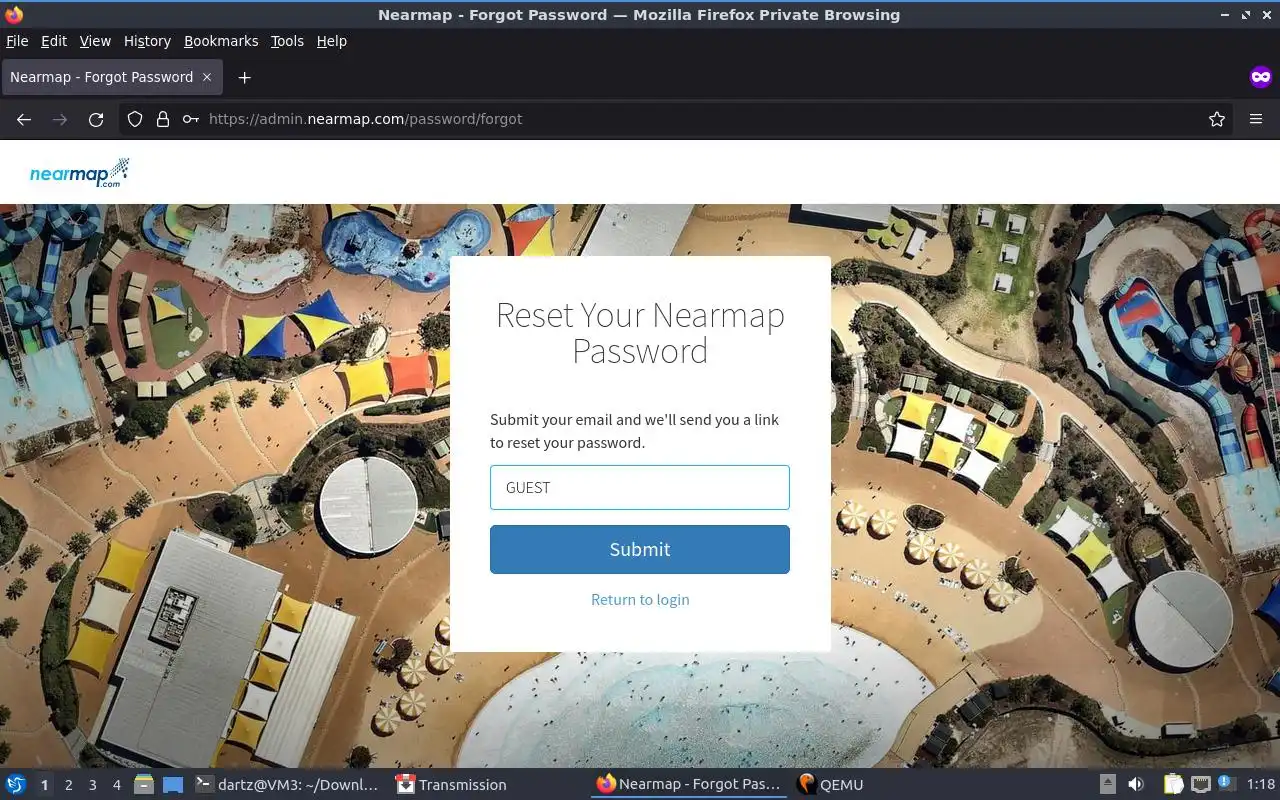Open the File menu

click(17, 41)
